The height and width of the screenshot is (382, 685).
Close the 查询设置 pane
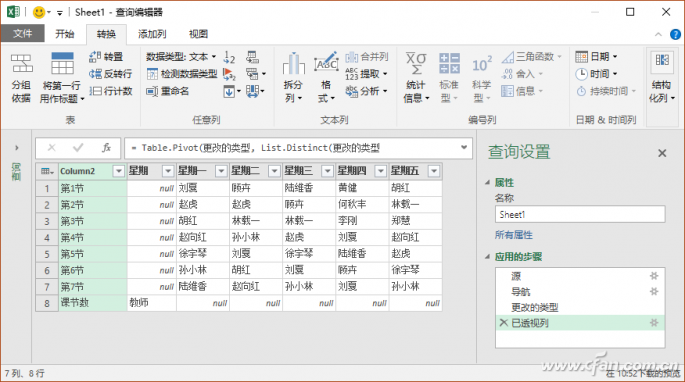662,153
